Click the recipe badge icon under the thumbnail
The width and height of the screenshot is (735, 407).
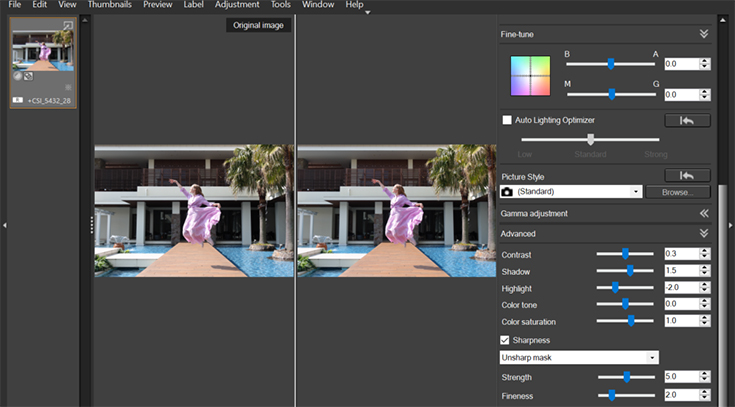click(28, 75)
